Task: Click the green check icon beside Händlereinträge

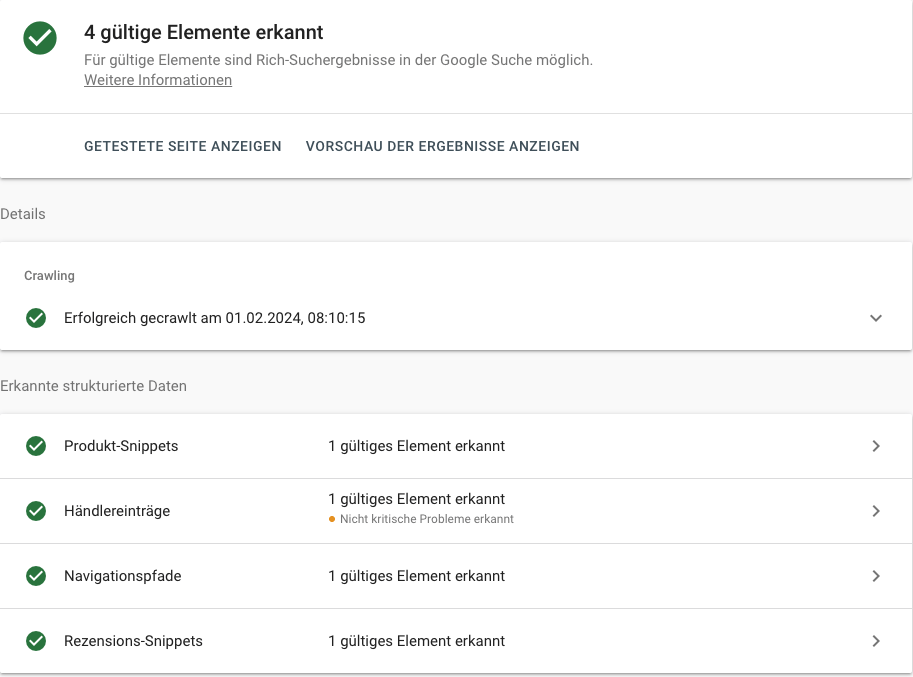Action: tap(36, 510)
